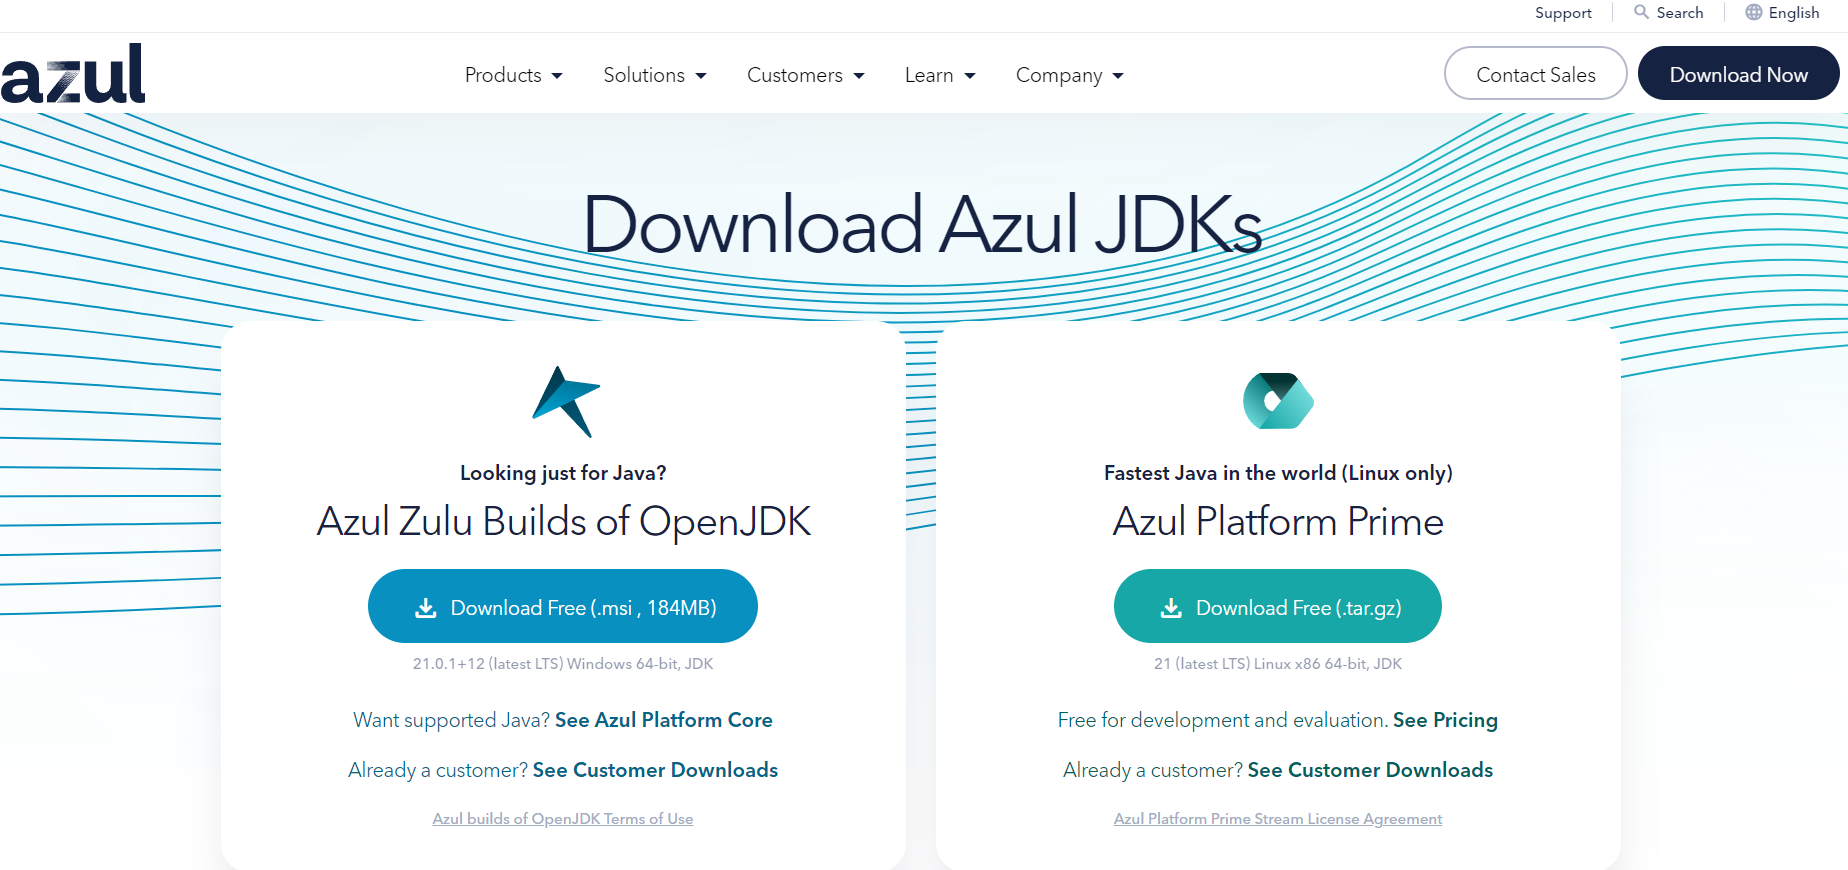Open the Customers menu
Screen dimensions: 1848x870
tap(806, 75)
